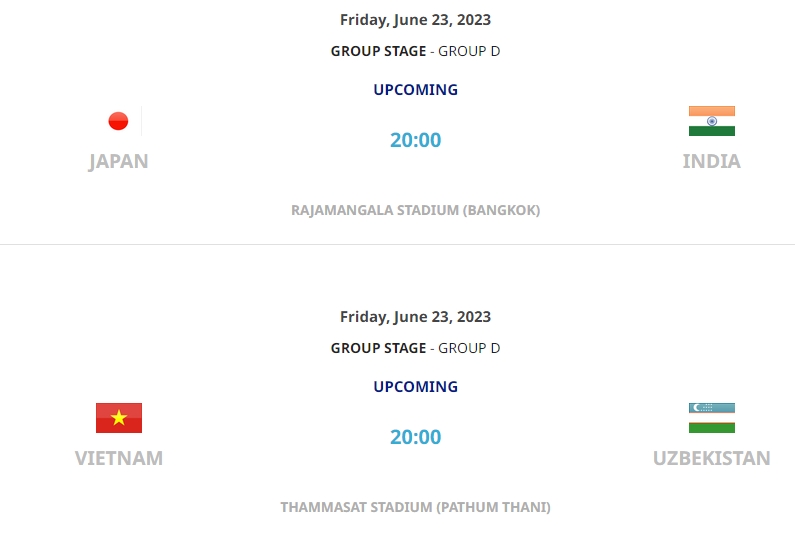Click the Uzbekistan flag icon
This screenshot has width=795, height=536.
[712, 418]
